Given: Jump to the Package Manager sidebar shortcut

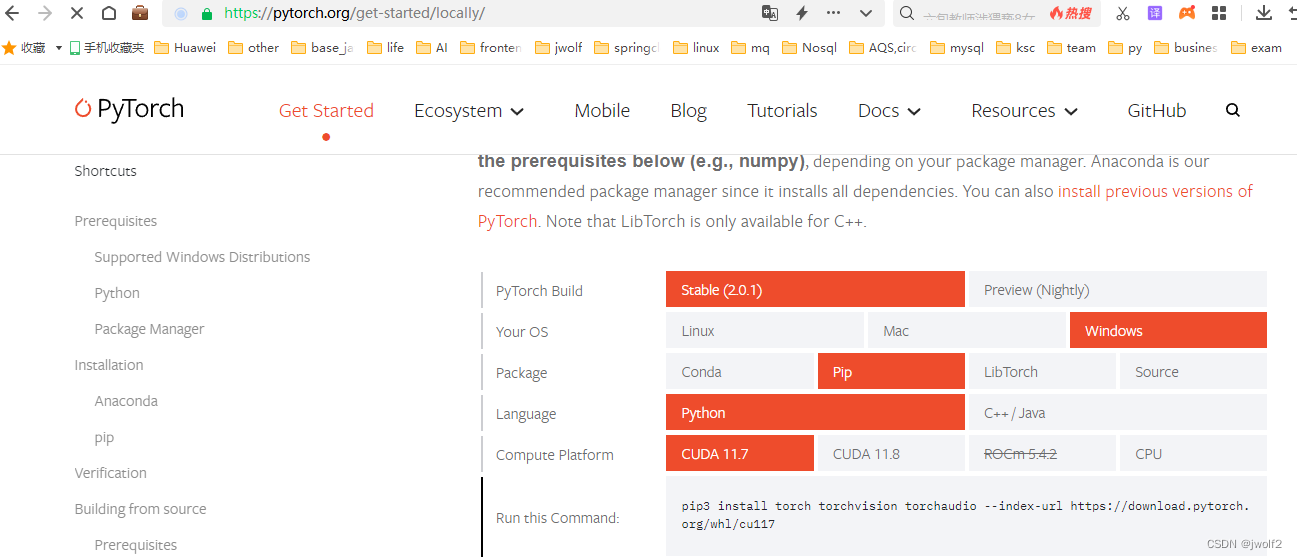Looking at the screenshot, I should (149, 329).
